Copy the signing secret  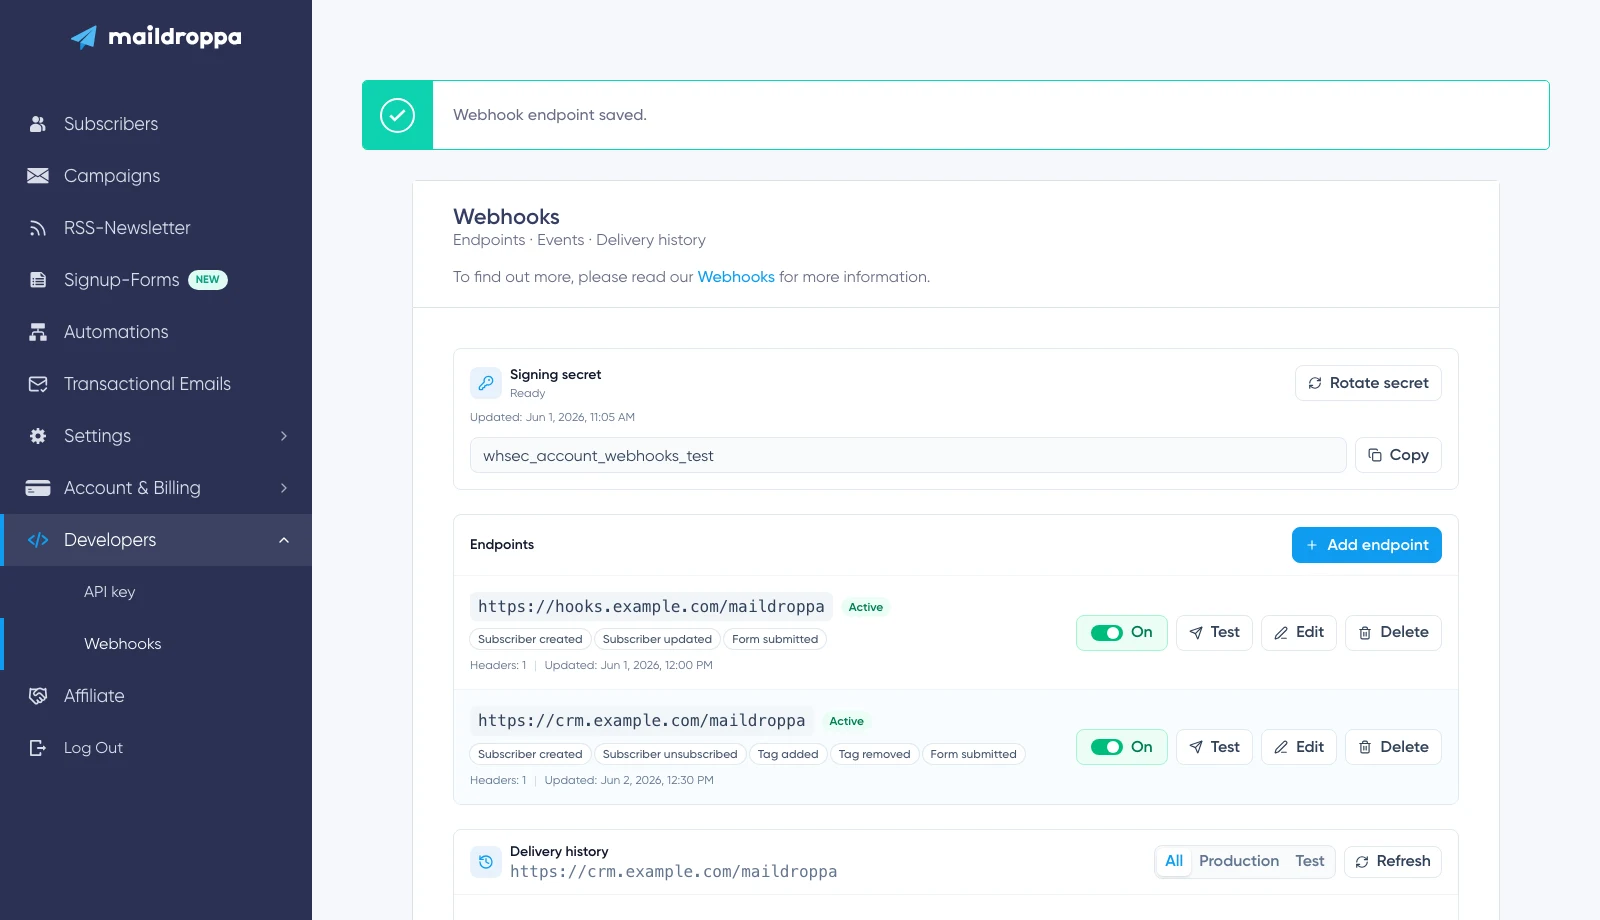tap(1398, 455)
